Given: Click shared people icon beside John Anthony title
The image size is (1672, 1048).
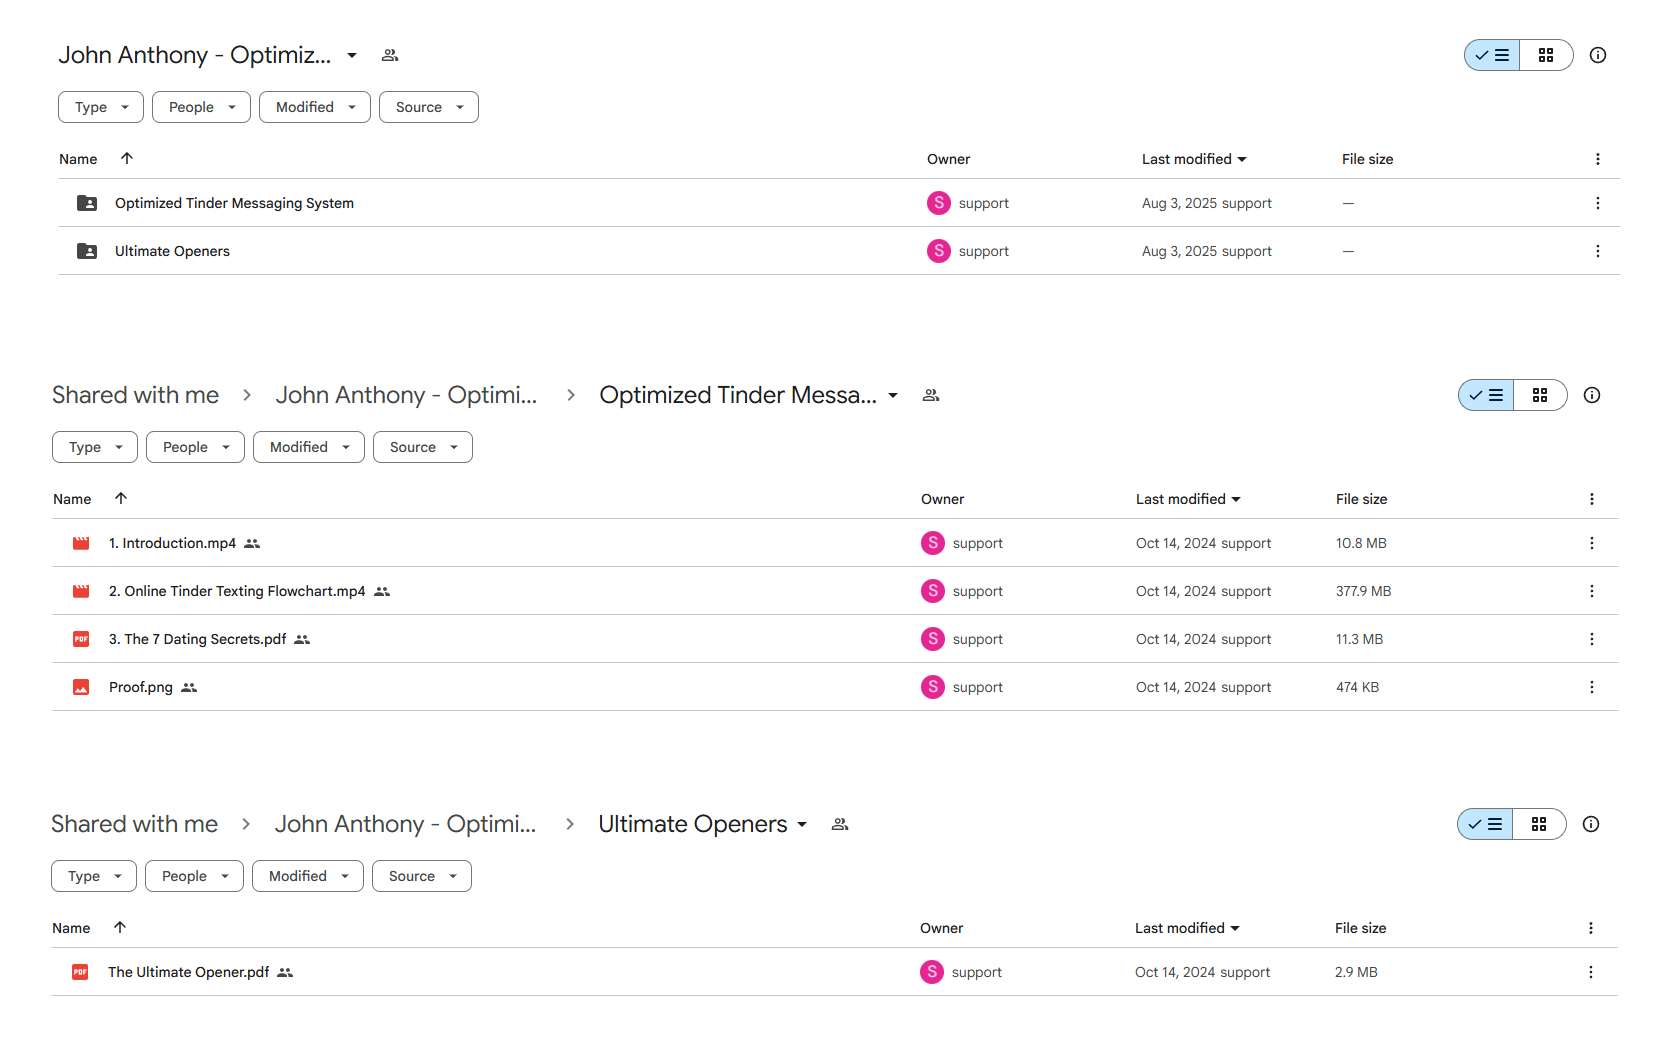Looking at the screenshot, I should tap(390, 55).
